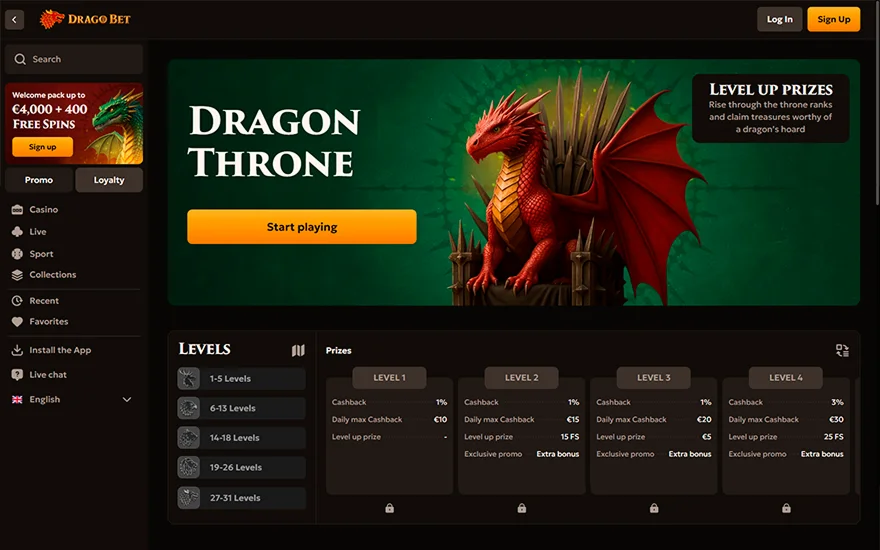Open the Favorites menu label
The height and width of the screenshot is (550, 880).
click(49, 322)
